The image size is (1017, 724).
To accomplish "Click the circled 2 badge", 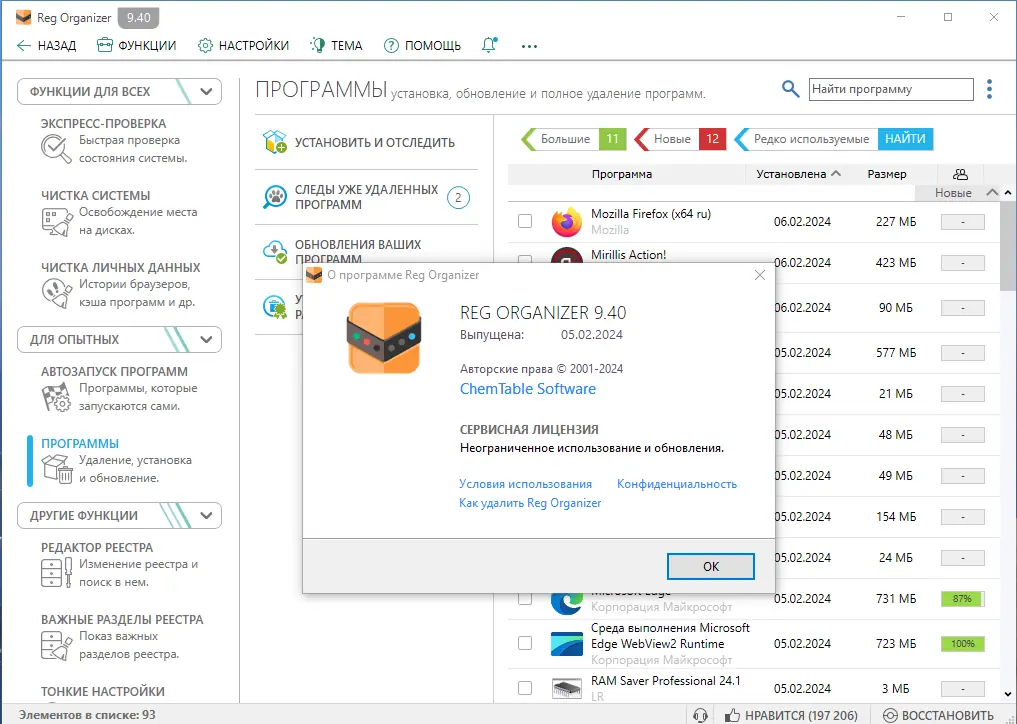I will (459, 198).
